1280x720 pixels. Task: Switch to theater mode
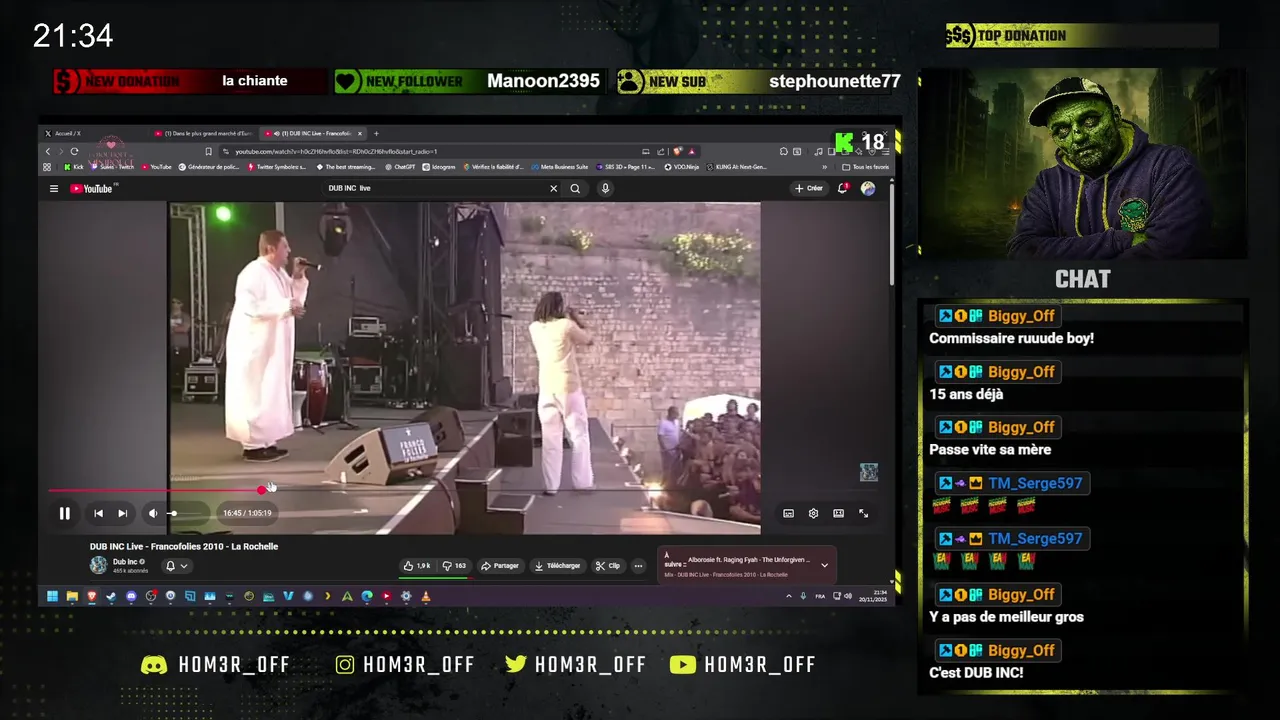[838, 513]
